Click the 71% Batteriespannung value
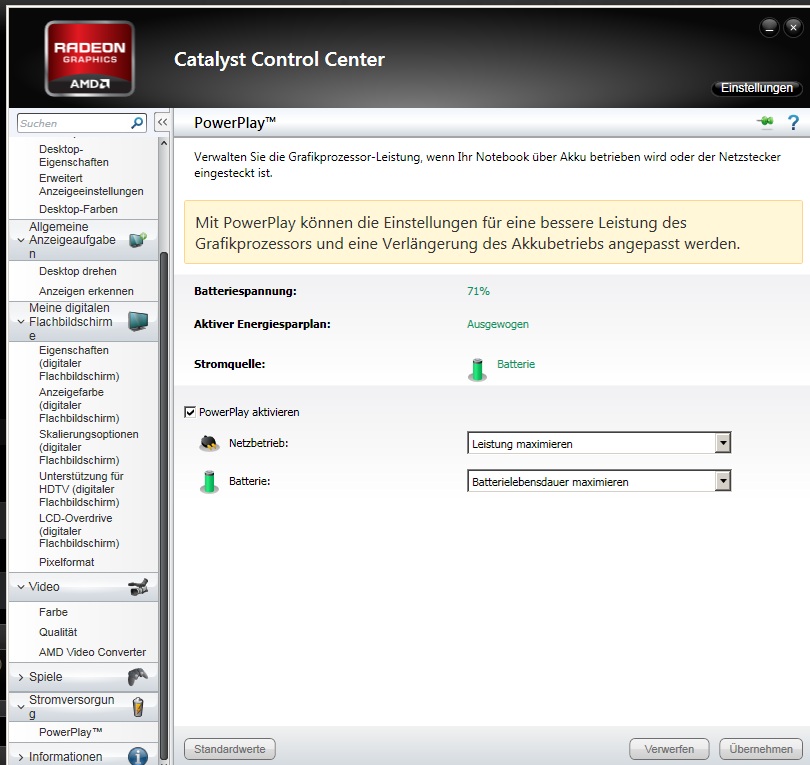 [478, 291]
